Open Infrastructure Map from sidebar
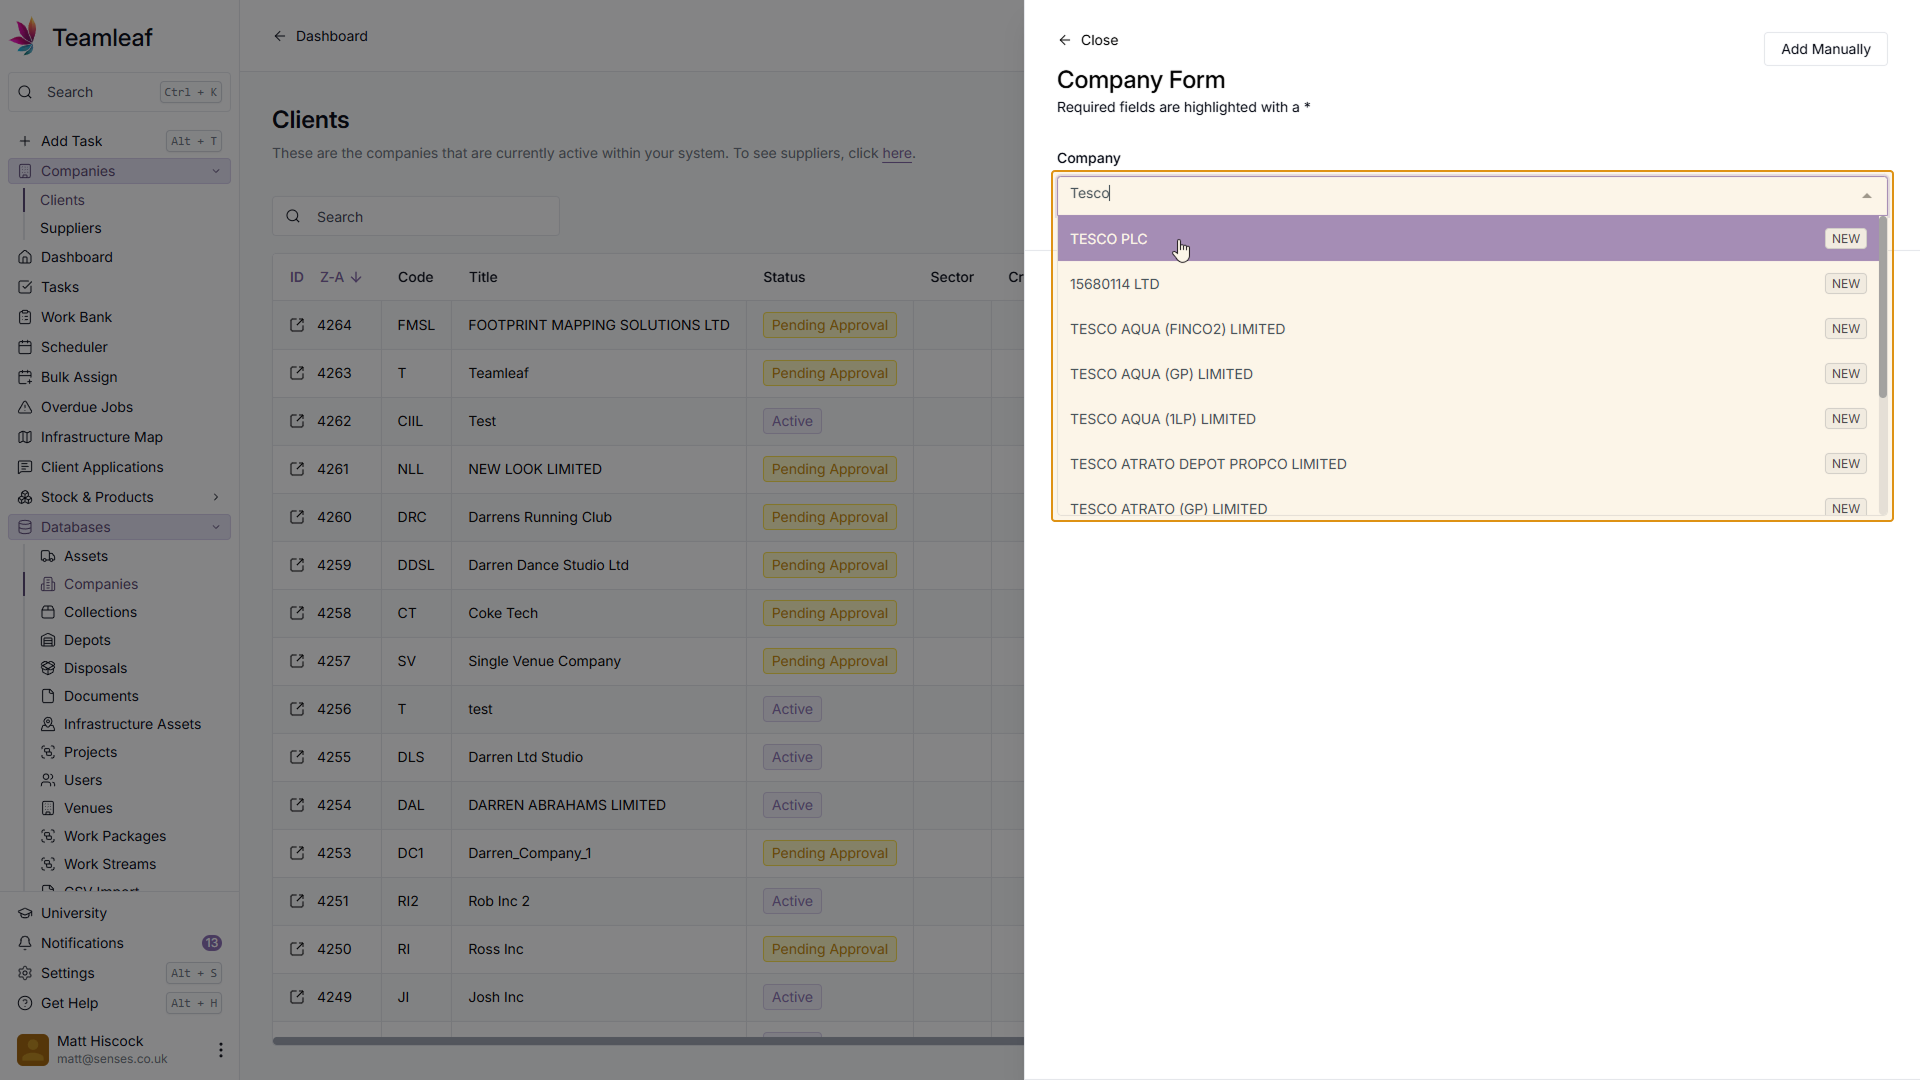This screenshot has width=1920, height=1080. pos(101,437)
